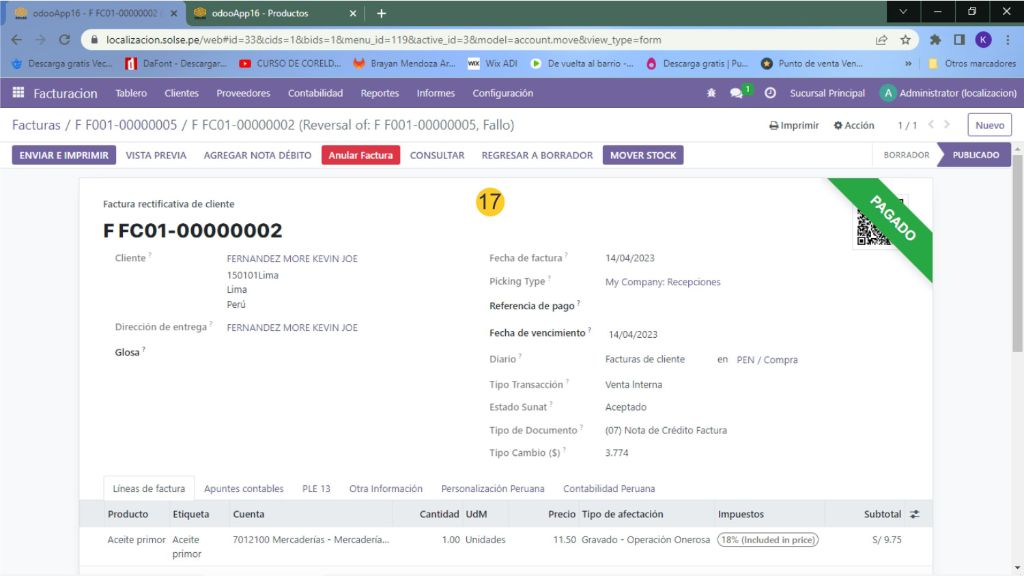1024x576 pixels.
Task: Open the Odoo apps grid menu
Action: pyautogui.click(x=18, y=93)
